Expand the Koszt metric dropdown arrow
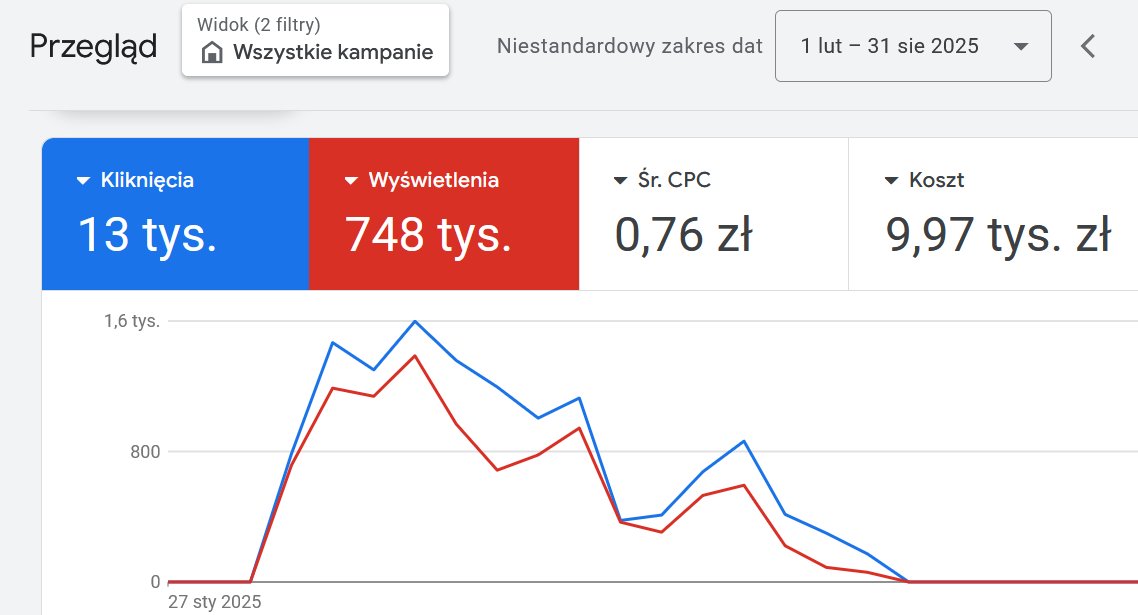The image size is (1138, 615). click(x=891, y=181)
